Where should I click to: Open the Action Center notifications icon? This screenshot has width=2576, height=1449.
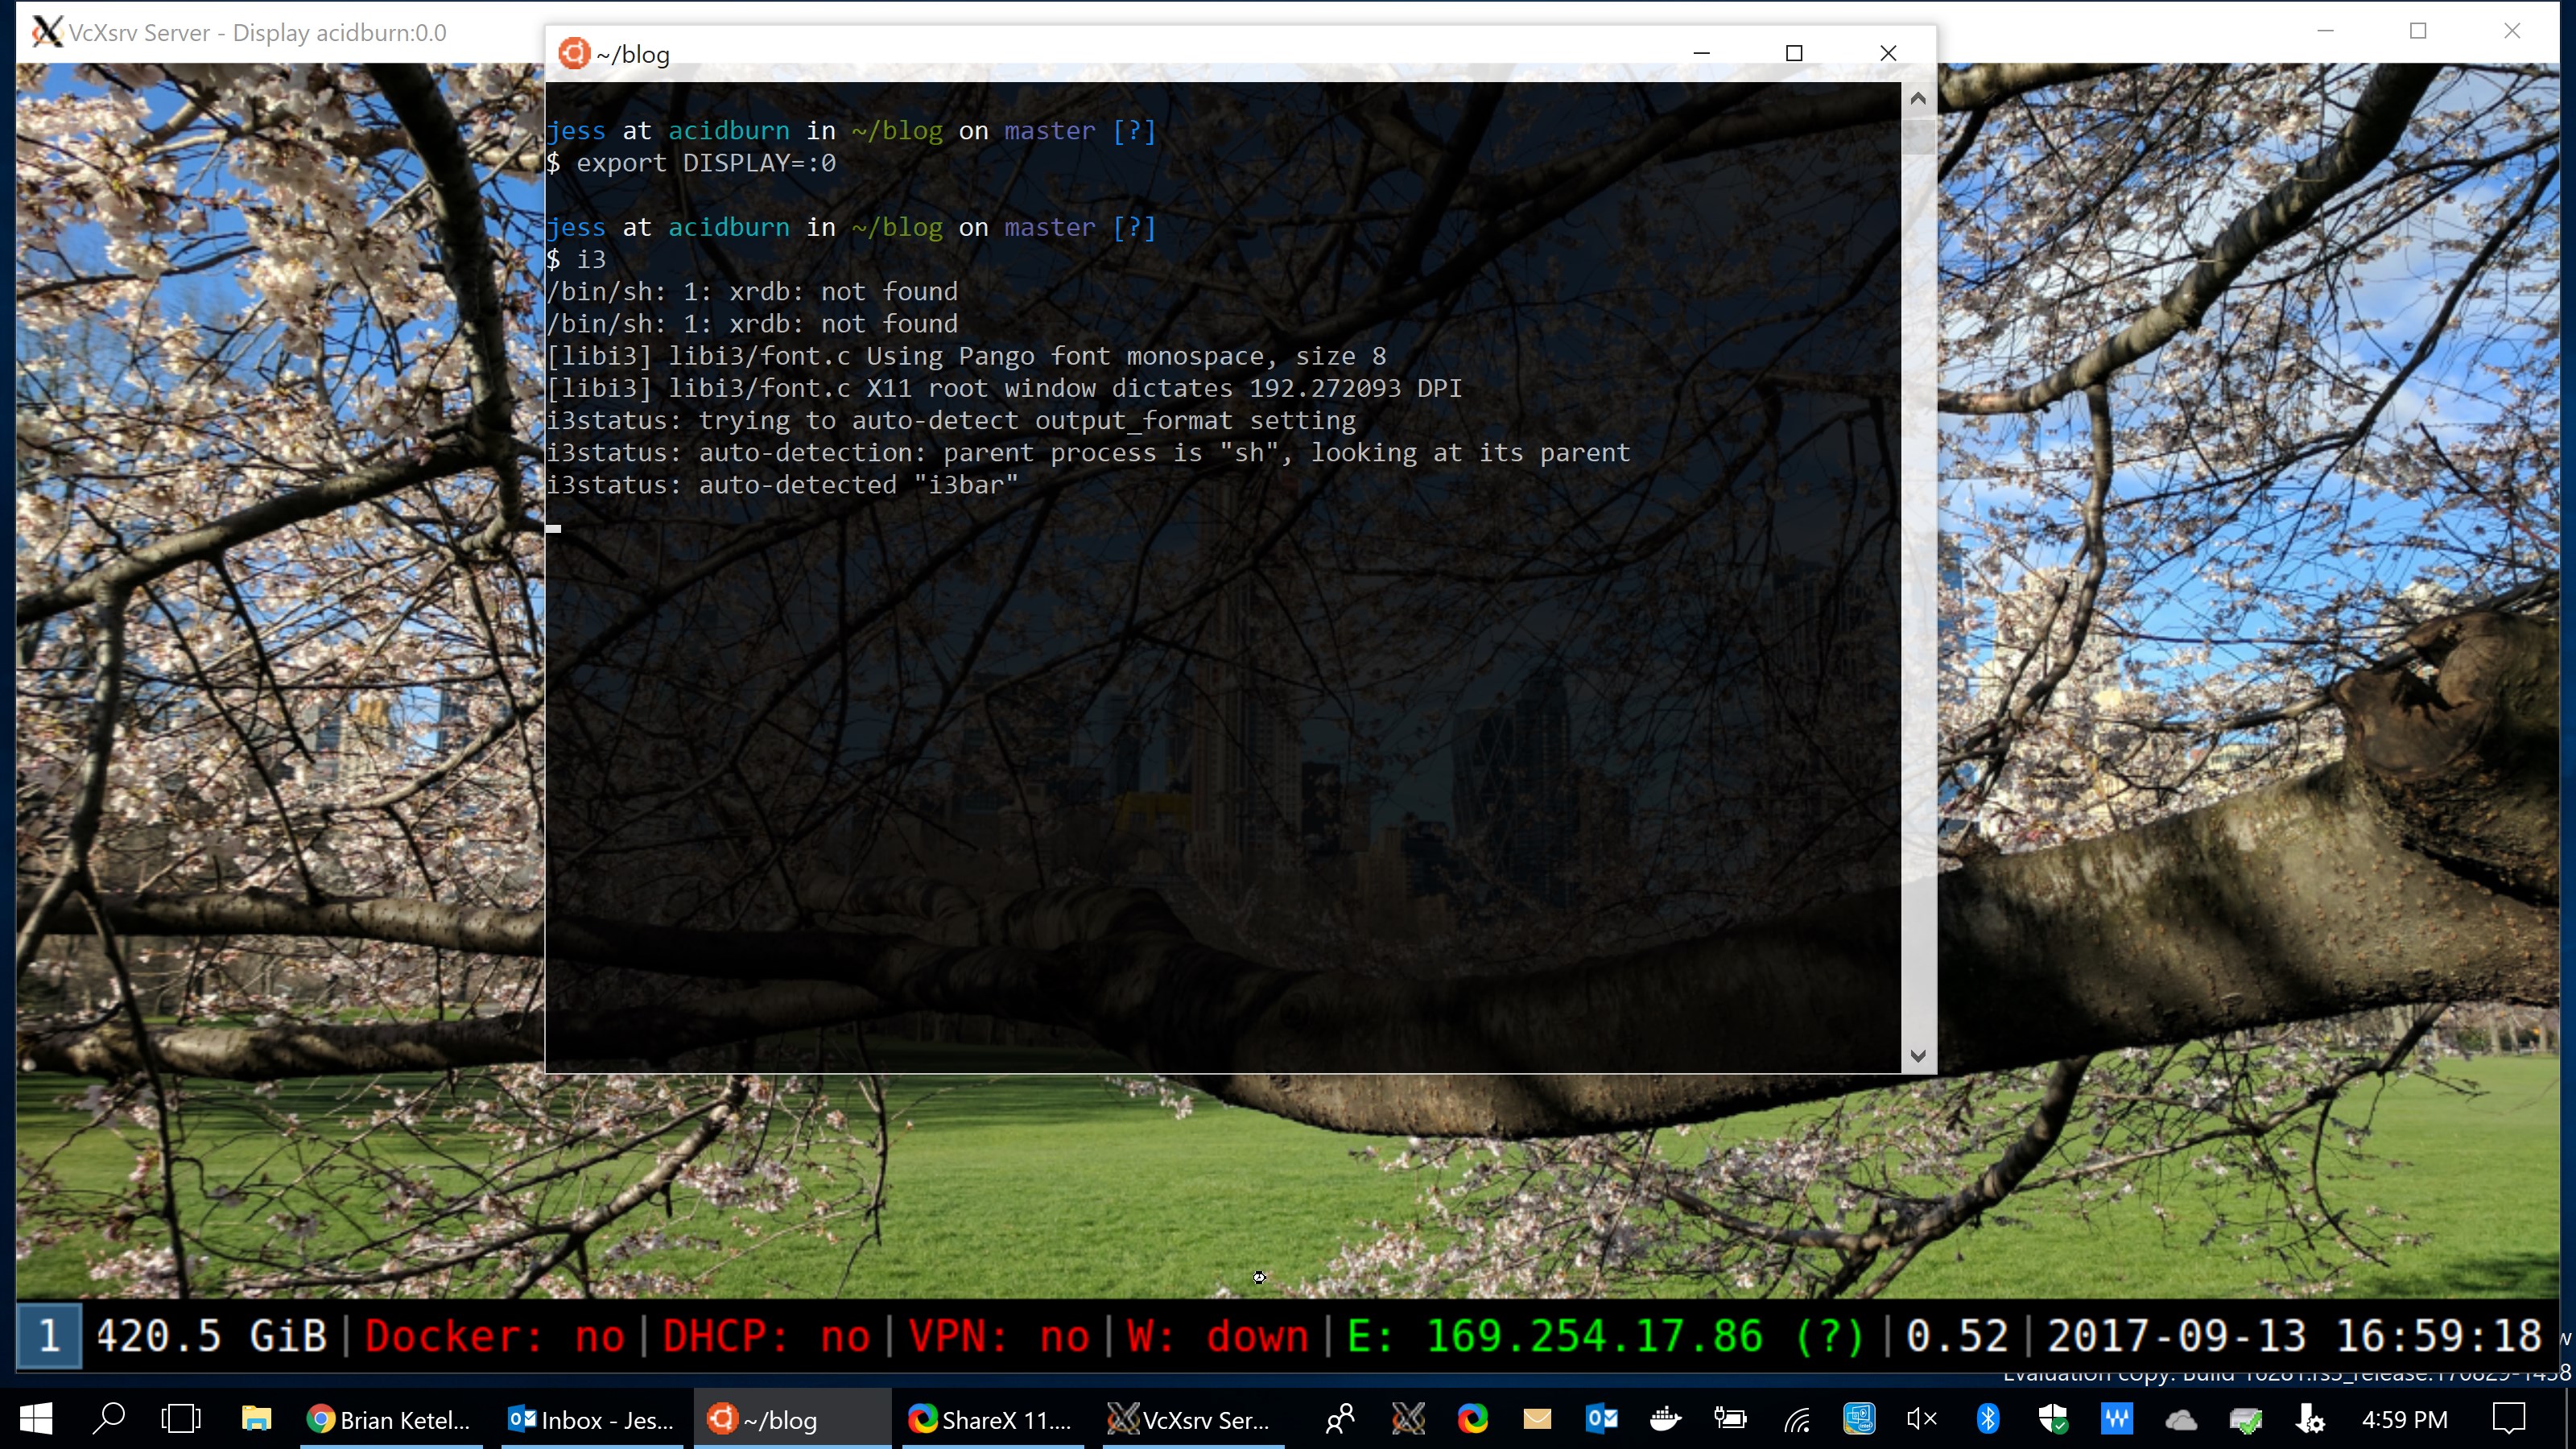(2509, 1418)
